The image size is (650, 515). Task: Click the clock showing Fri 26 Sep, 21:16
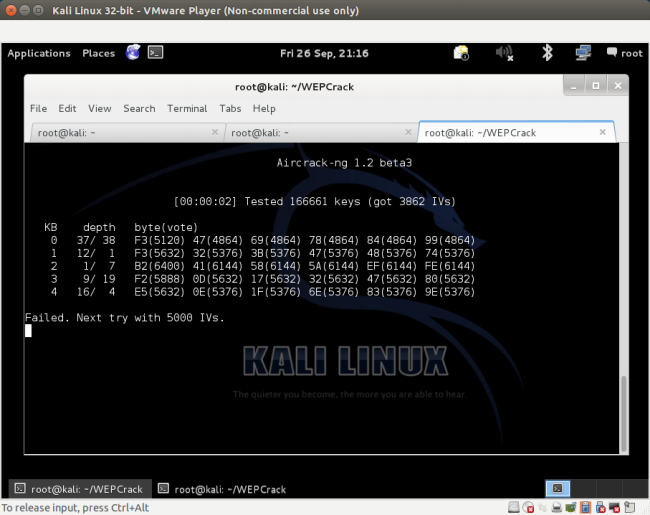[326, 54]
